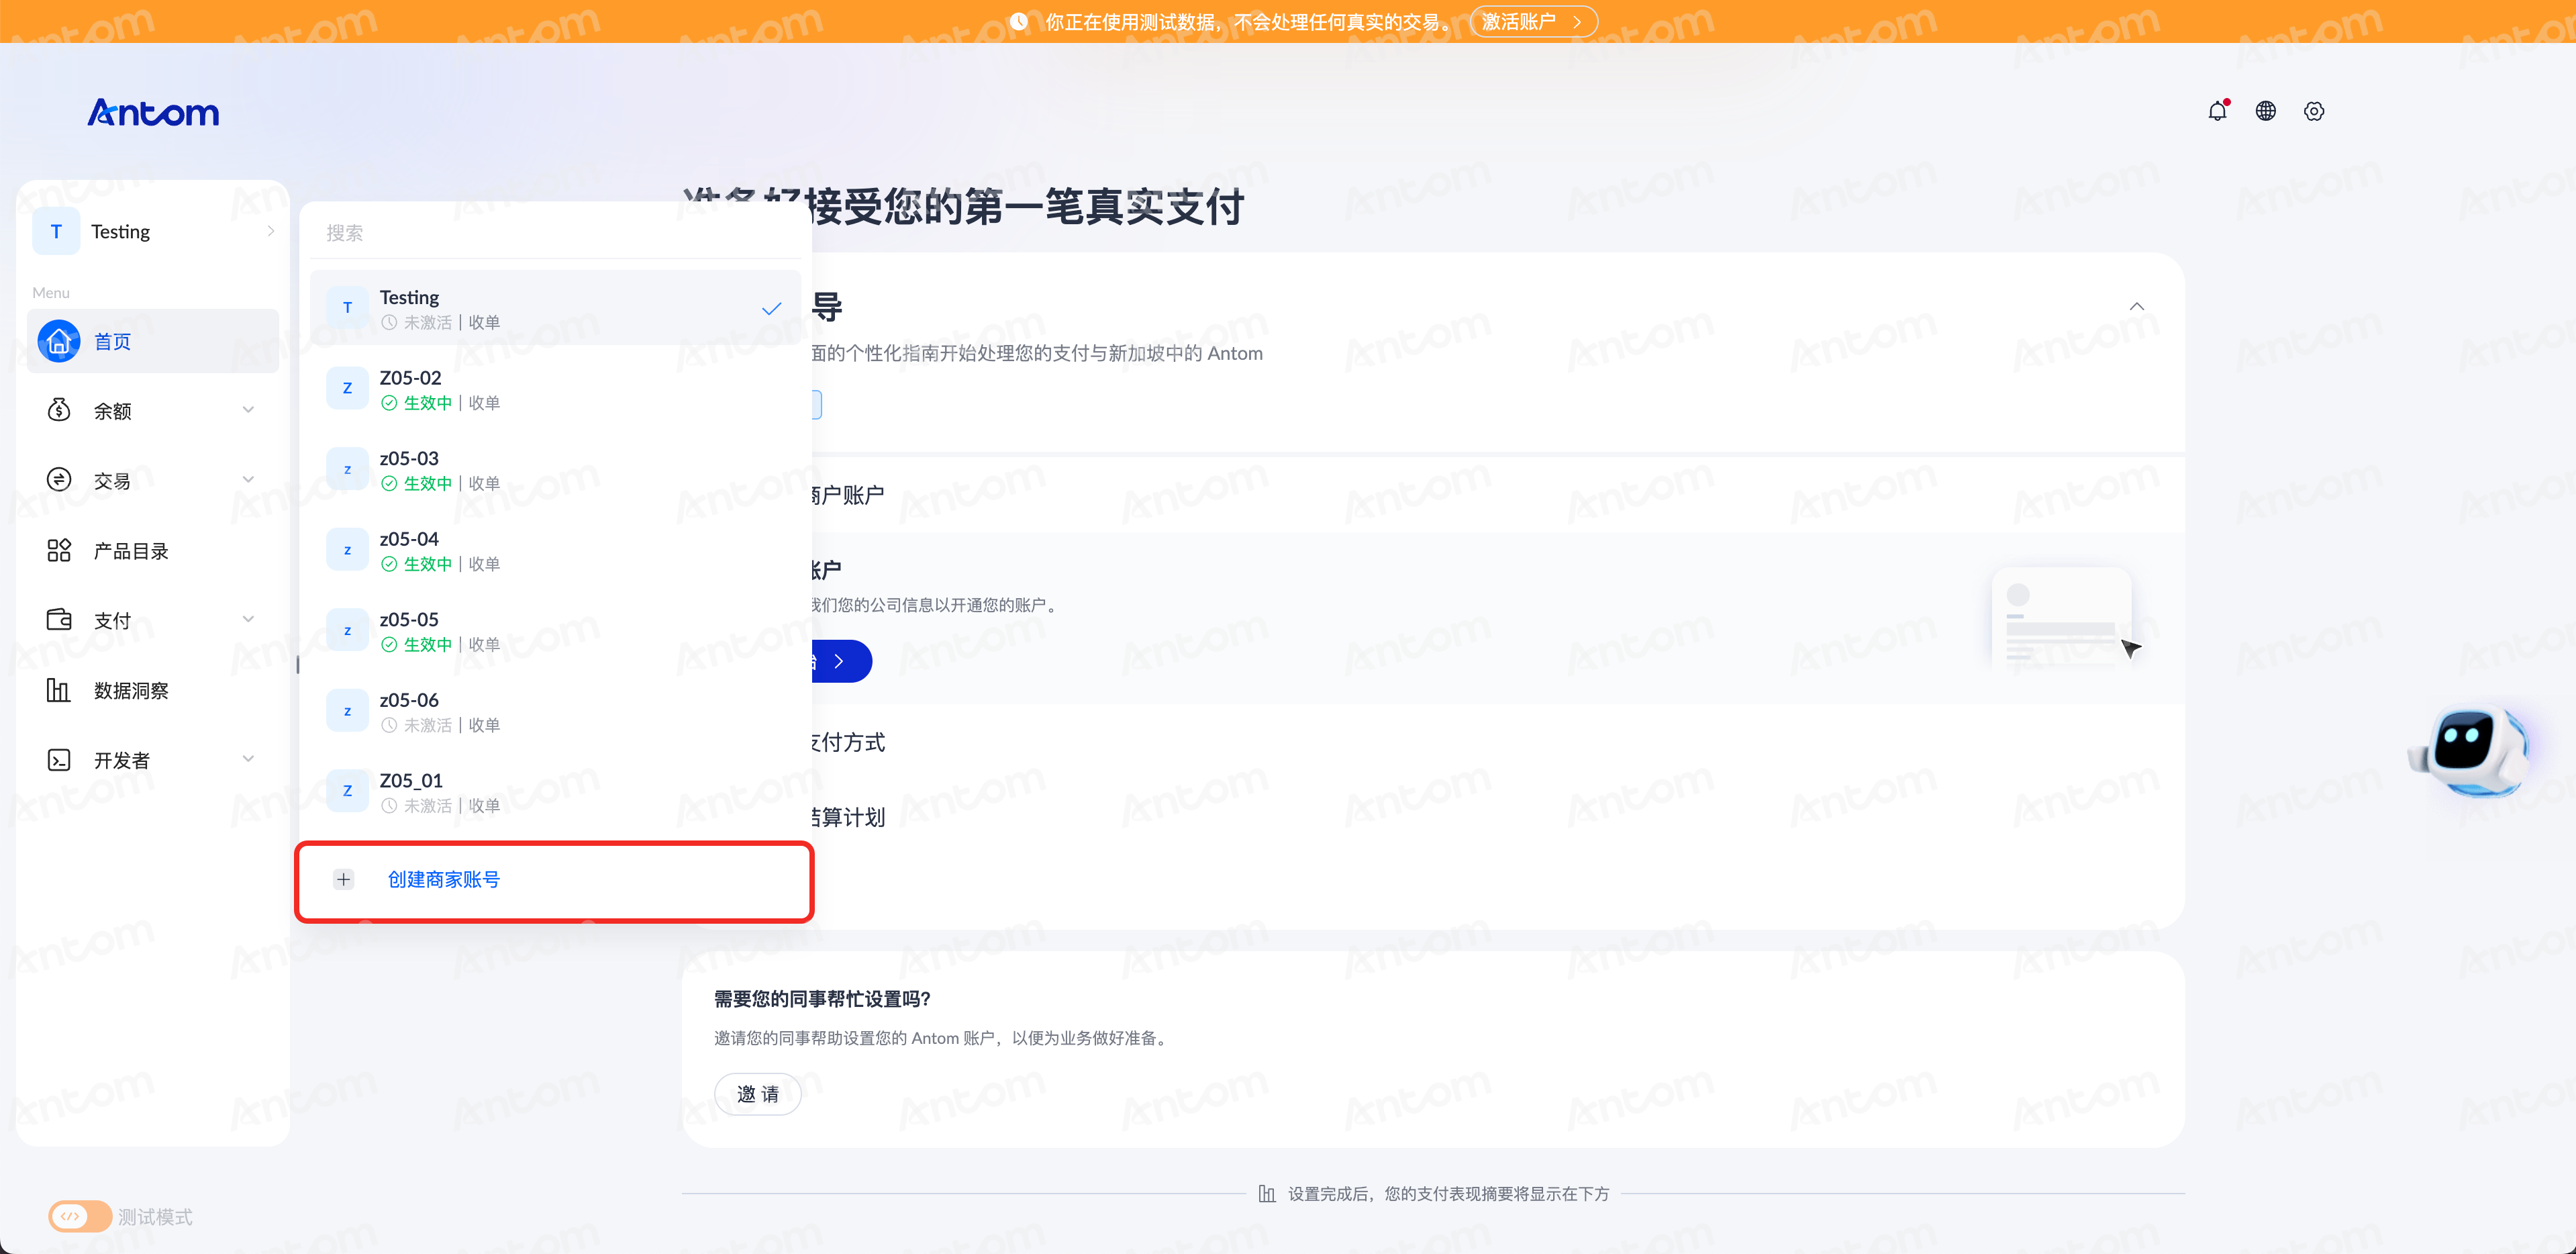Screen dimensions: 2576x1254
Task: Expand the 交易 menu chevron
Action: pos(248,480)
